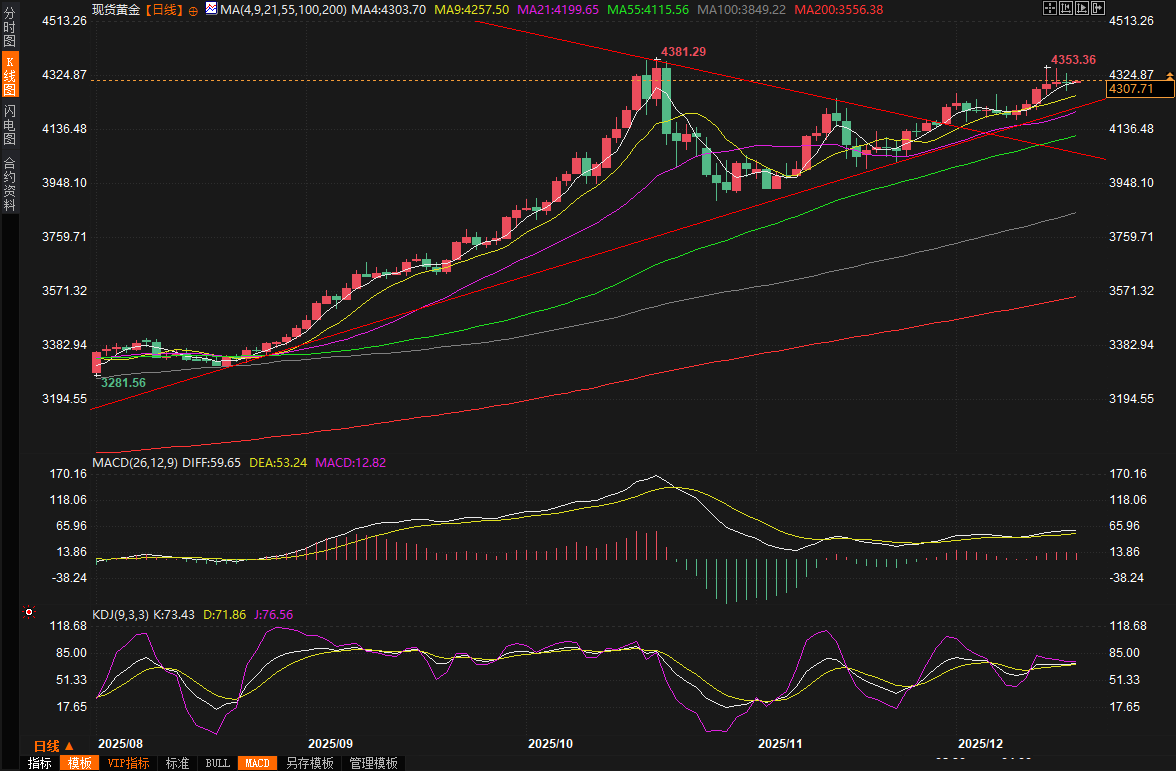Switch to the 分时图 tab
1176x771 pixels.
(9, 27)
